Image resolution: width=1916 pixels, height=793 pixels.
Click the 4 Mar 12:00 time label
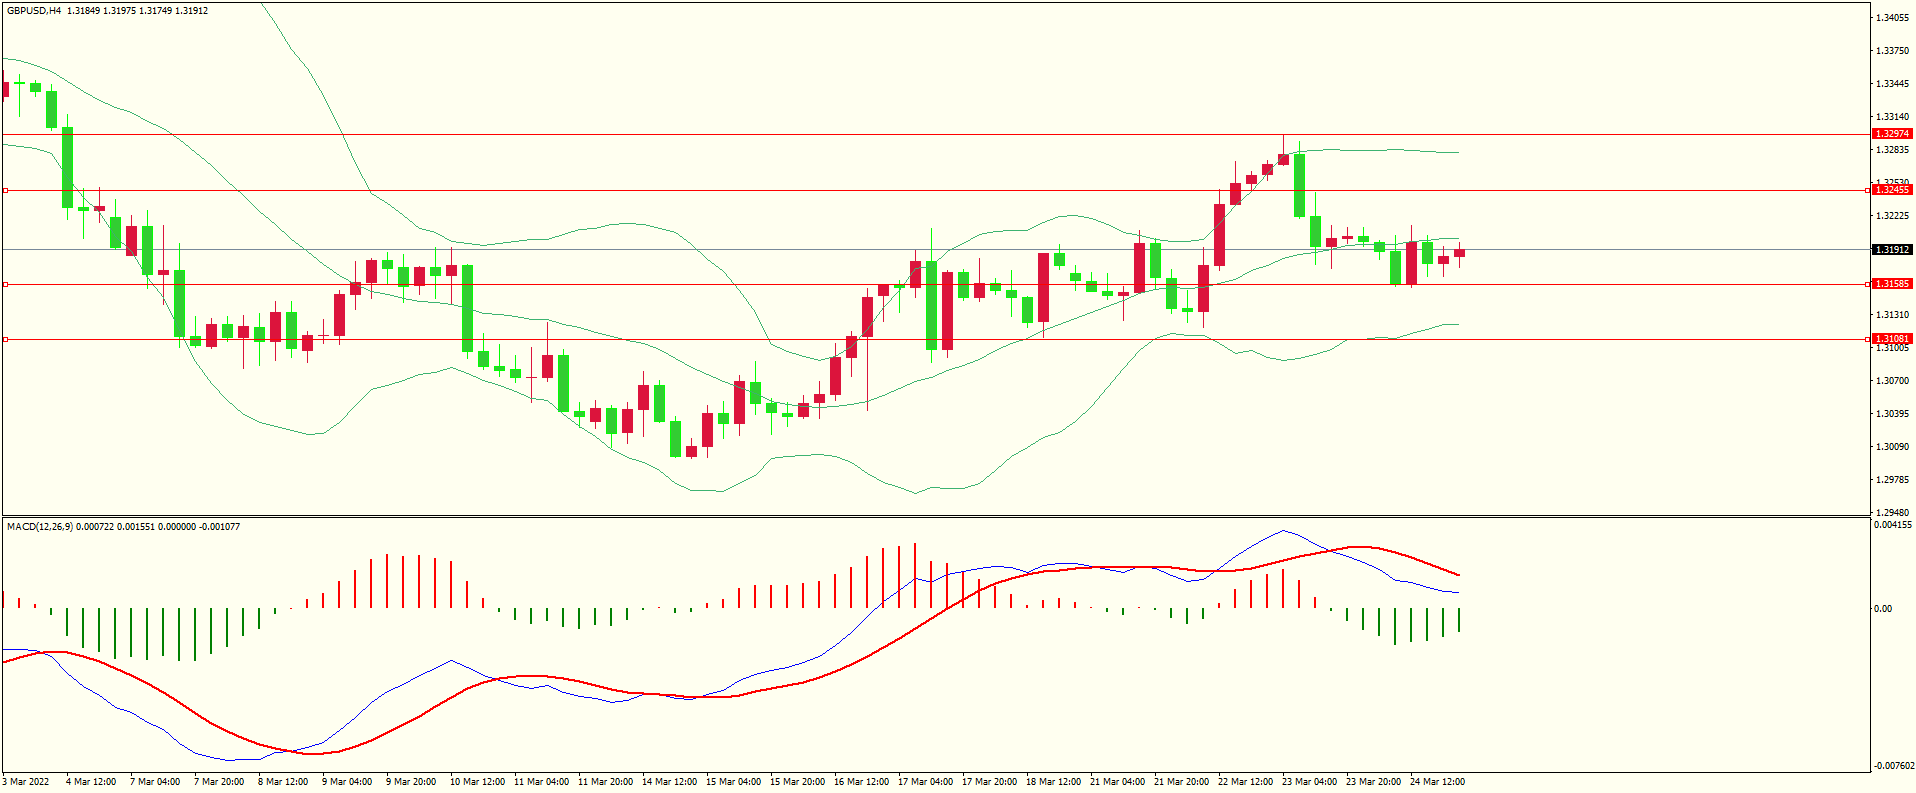tap(91, 782)
